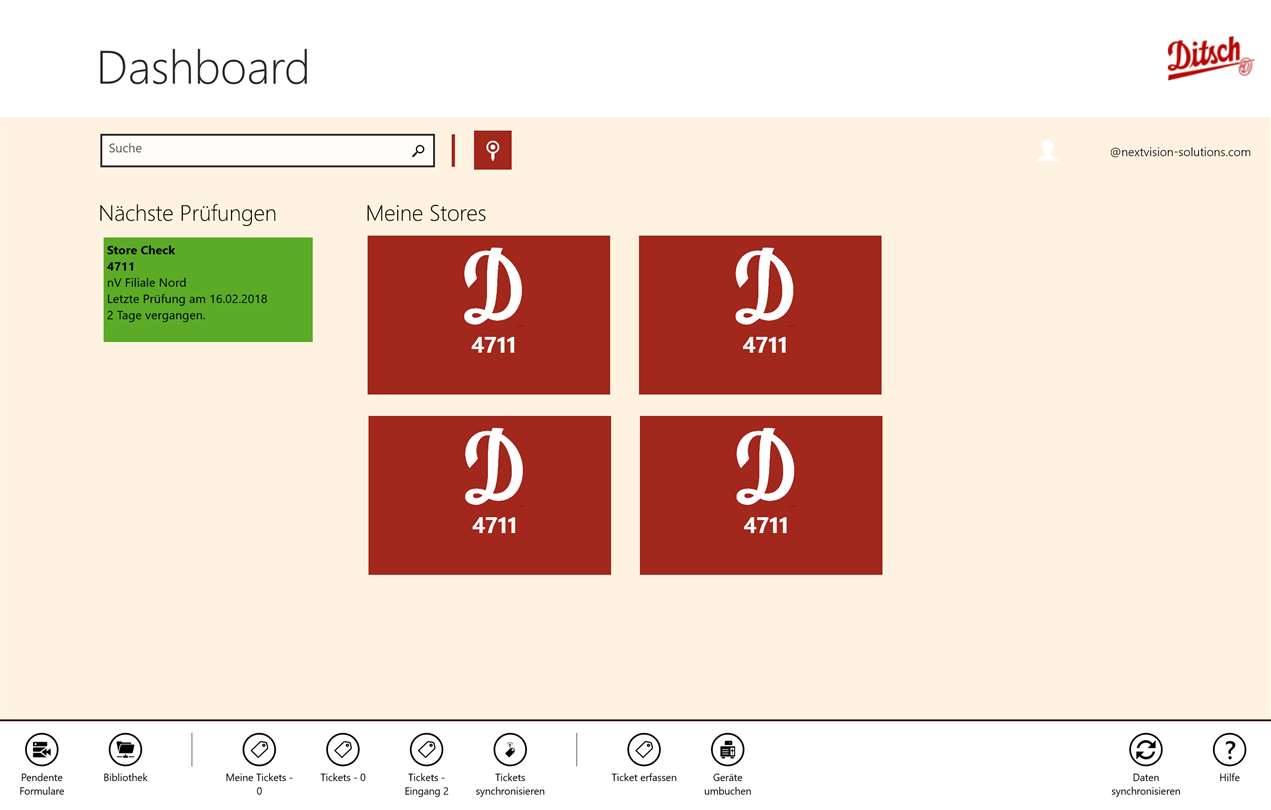Click 'nV Filiale Nord' text
This screenshot has height=810, width=1271.
pos(147,283)
